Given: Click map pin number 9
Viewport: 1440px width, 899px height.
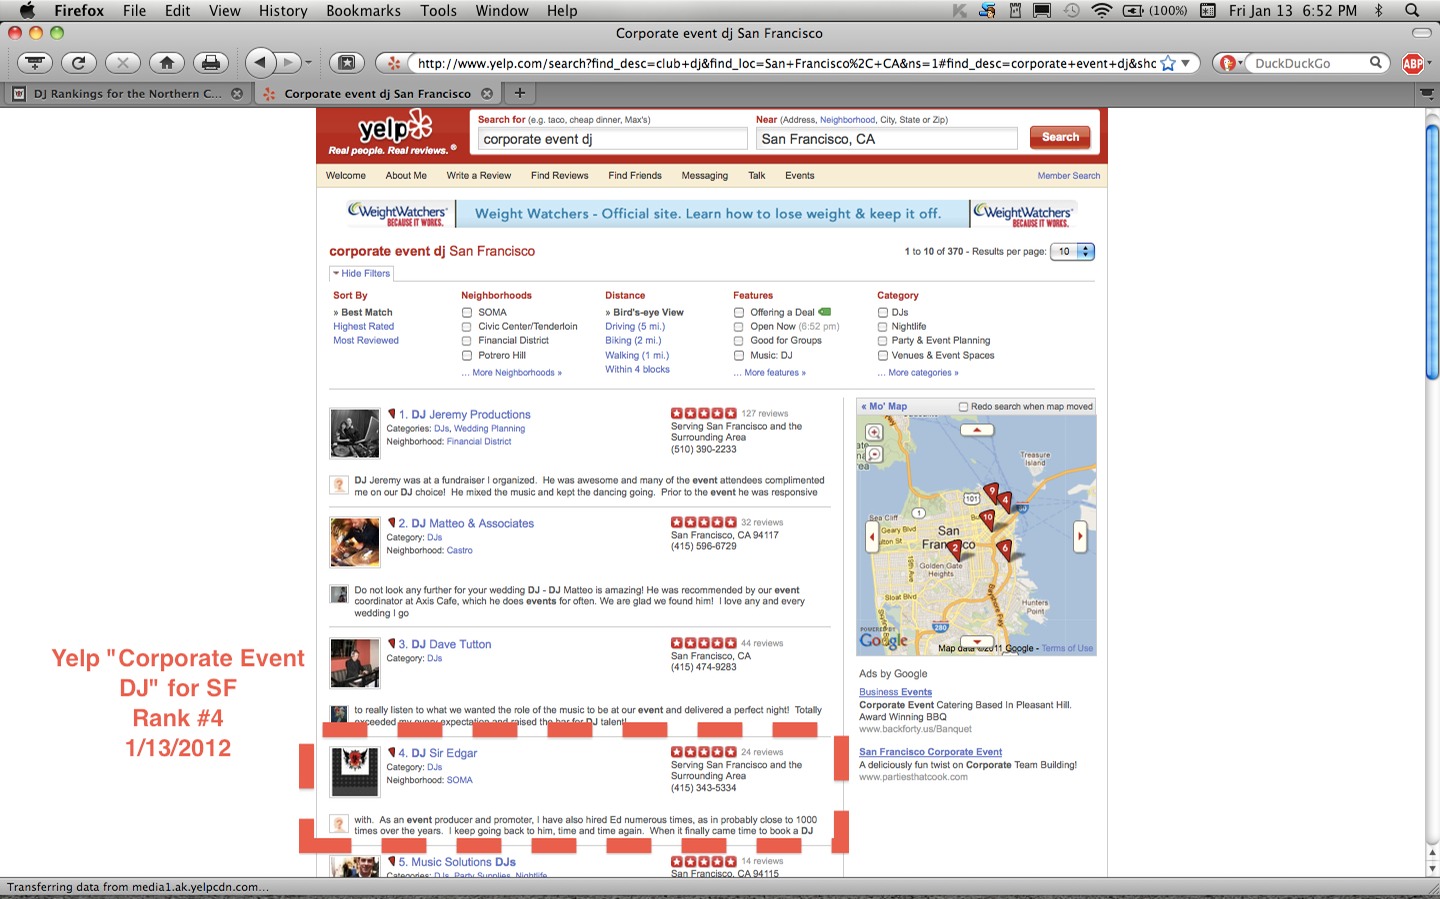Looking at the screenshot, I should tap(991, 492).
